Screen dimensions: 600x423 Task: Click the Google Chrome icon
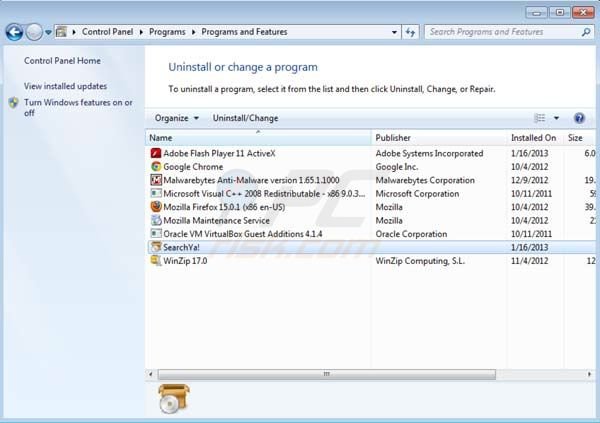coord(156,167)
